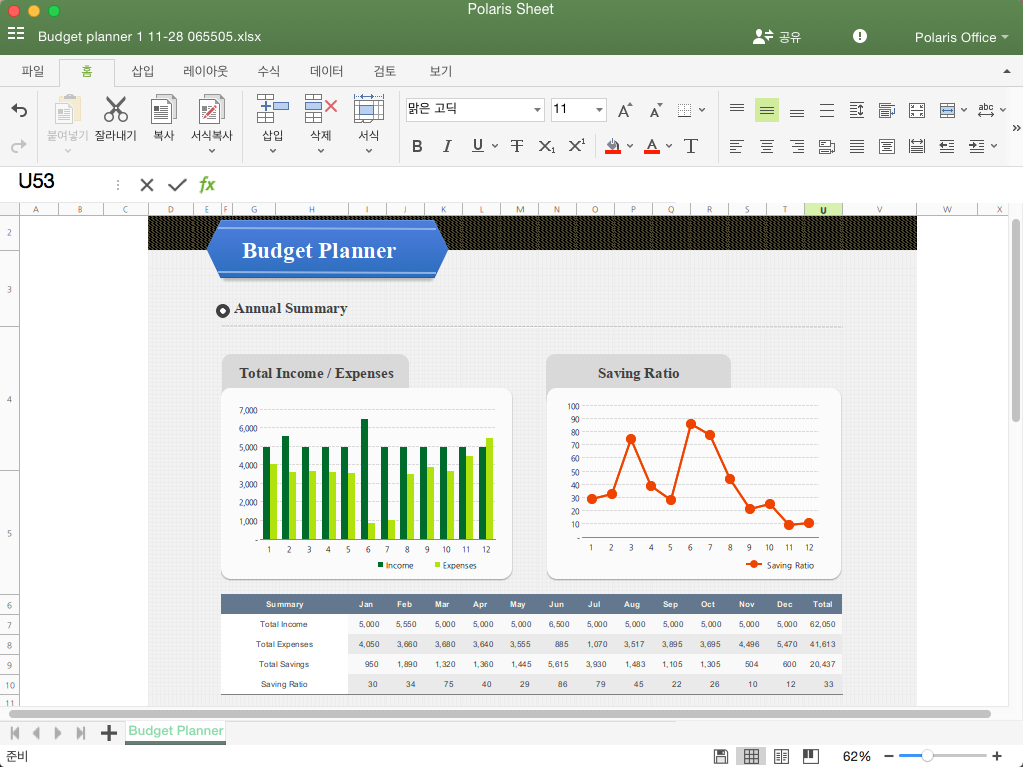Screen dimensions: 1023x767
Task: Click the hamburger menu icon in title bar
Action: click(16, 34)
